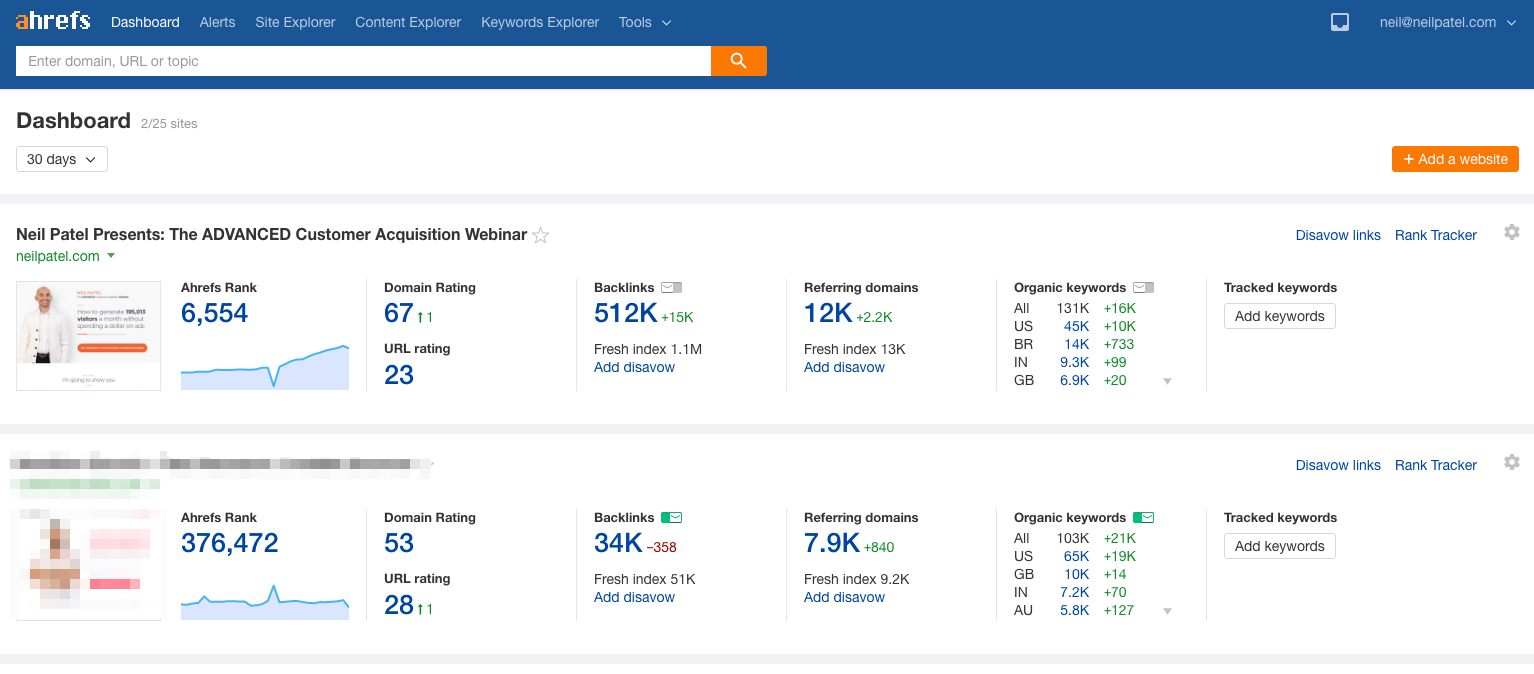
Task: Click the ahrefs logo
Action: pos(53,21)
